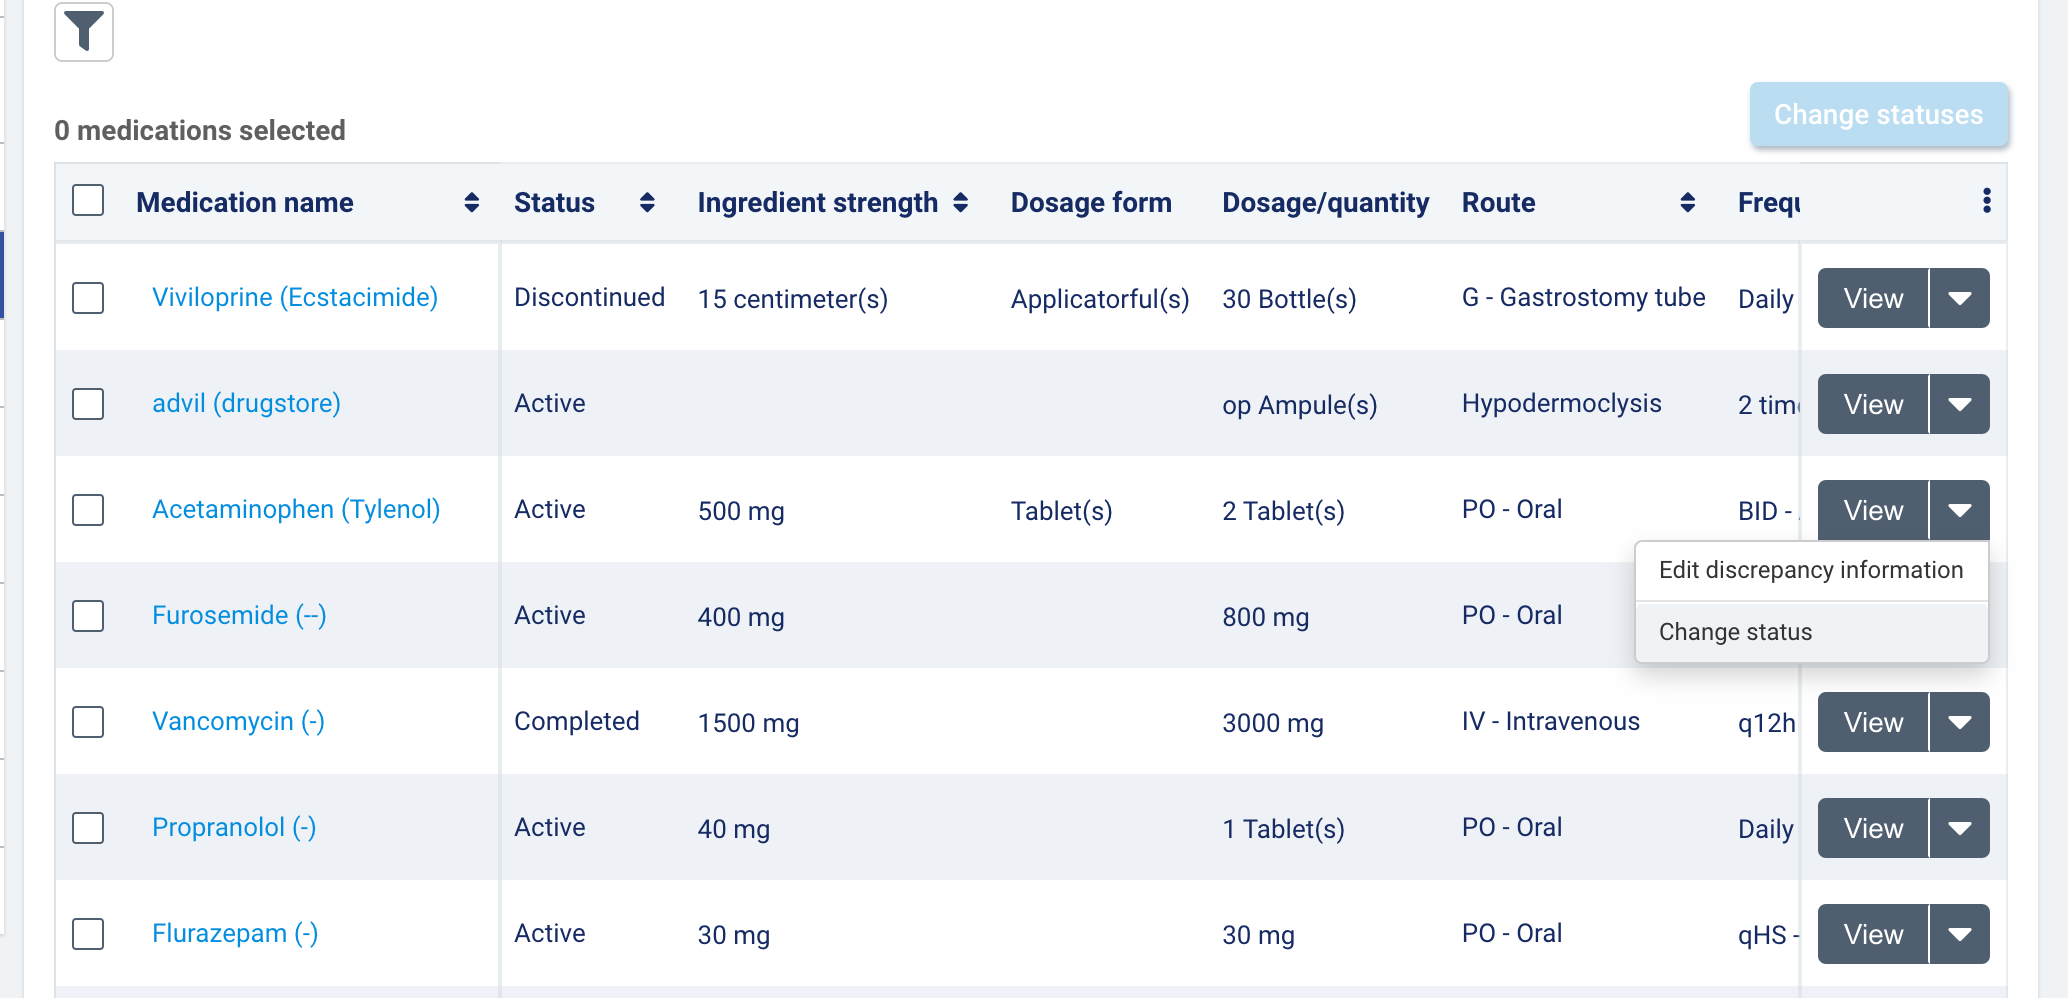Sort by Route column arrows
The image size is (2068, 998).
pos(1687,203)
